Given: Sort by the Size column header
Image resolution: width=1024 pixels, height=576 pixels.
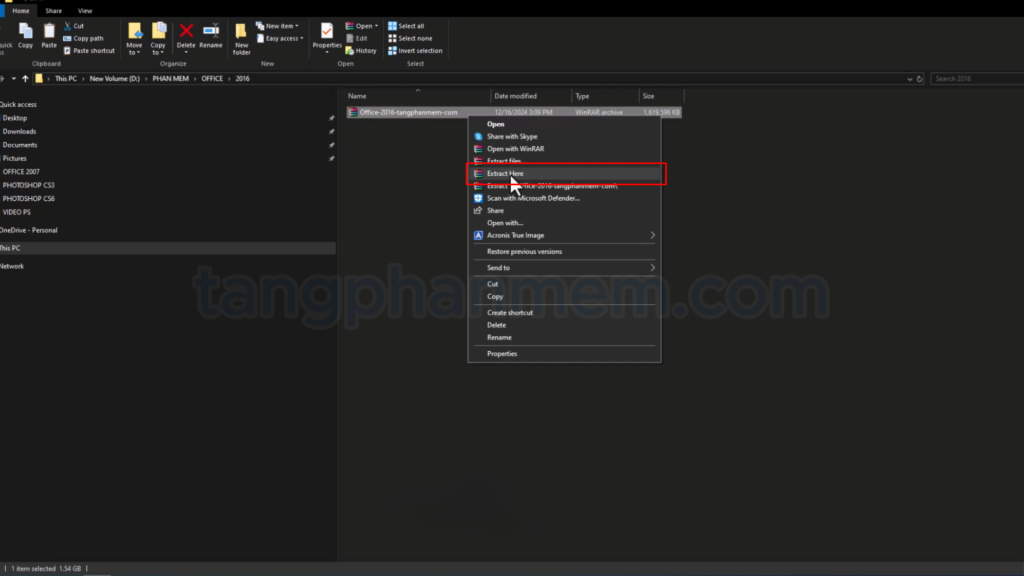Looking at the screenshot, I should coord(662,96).
